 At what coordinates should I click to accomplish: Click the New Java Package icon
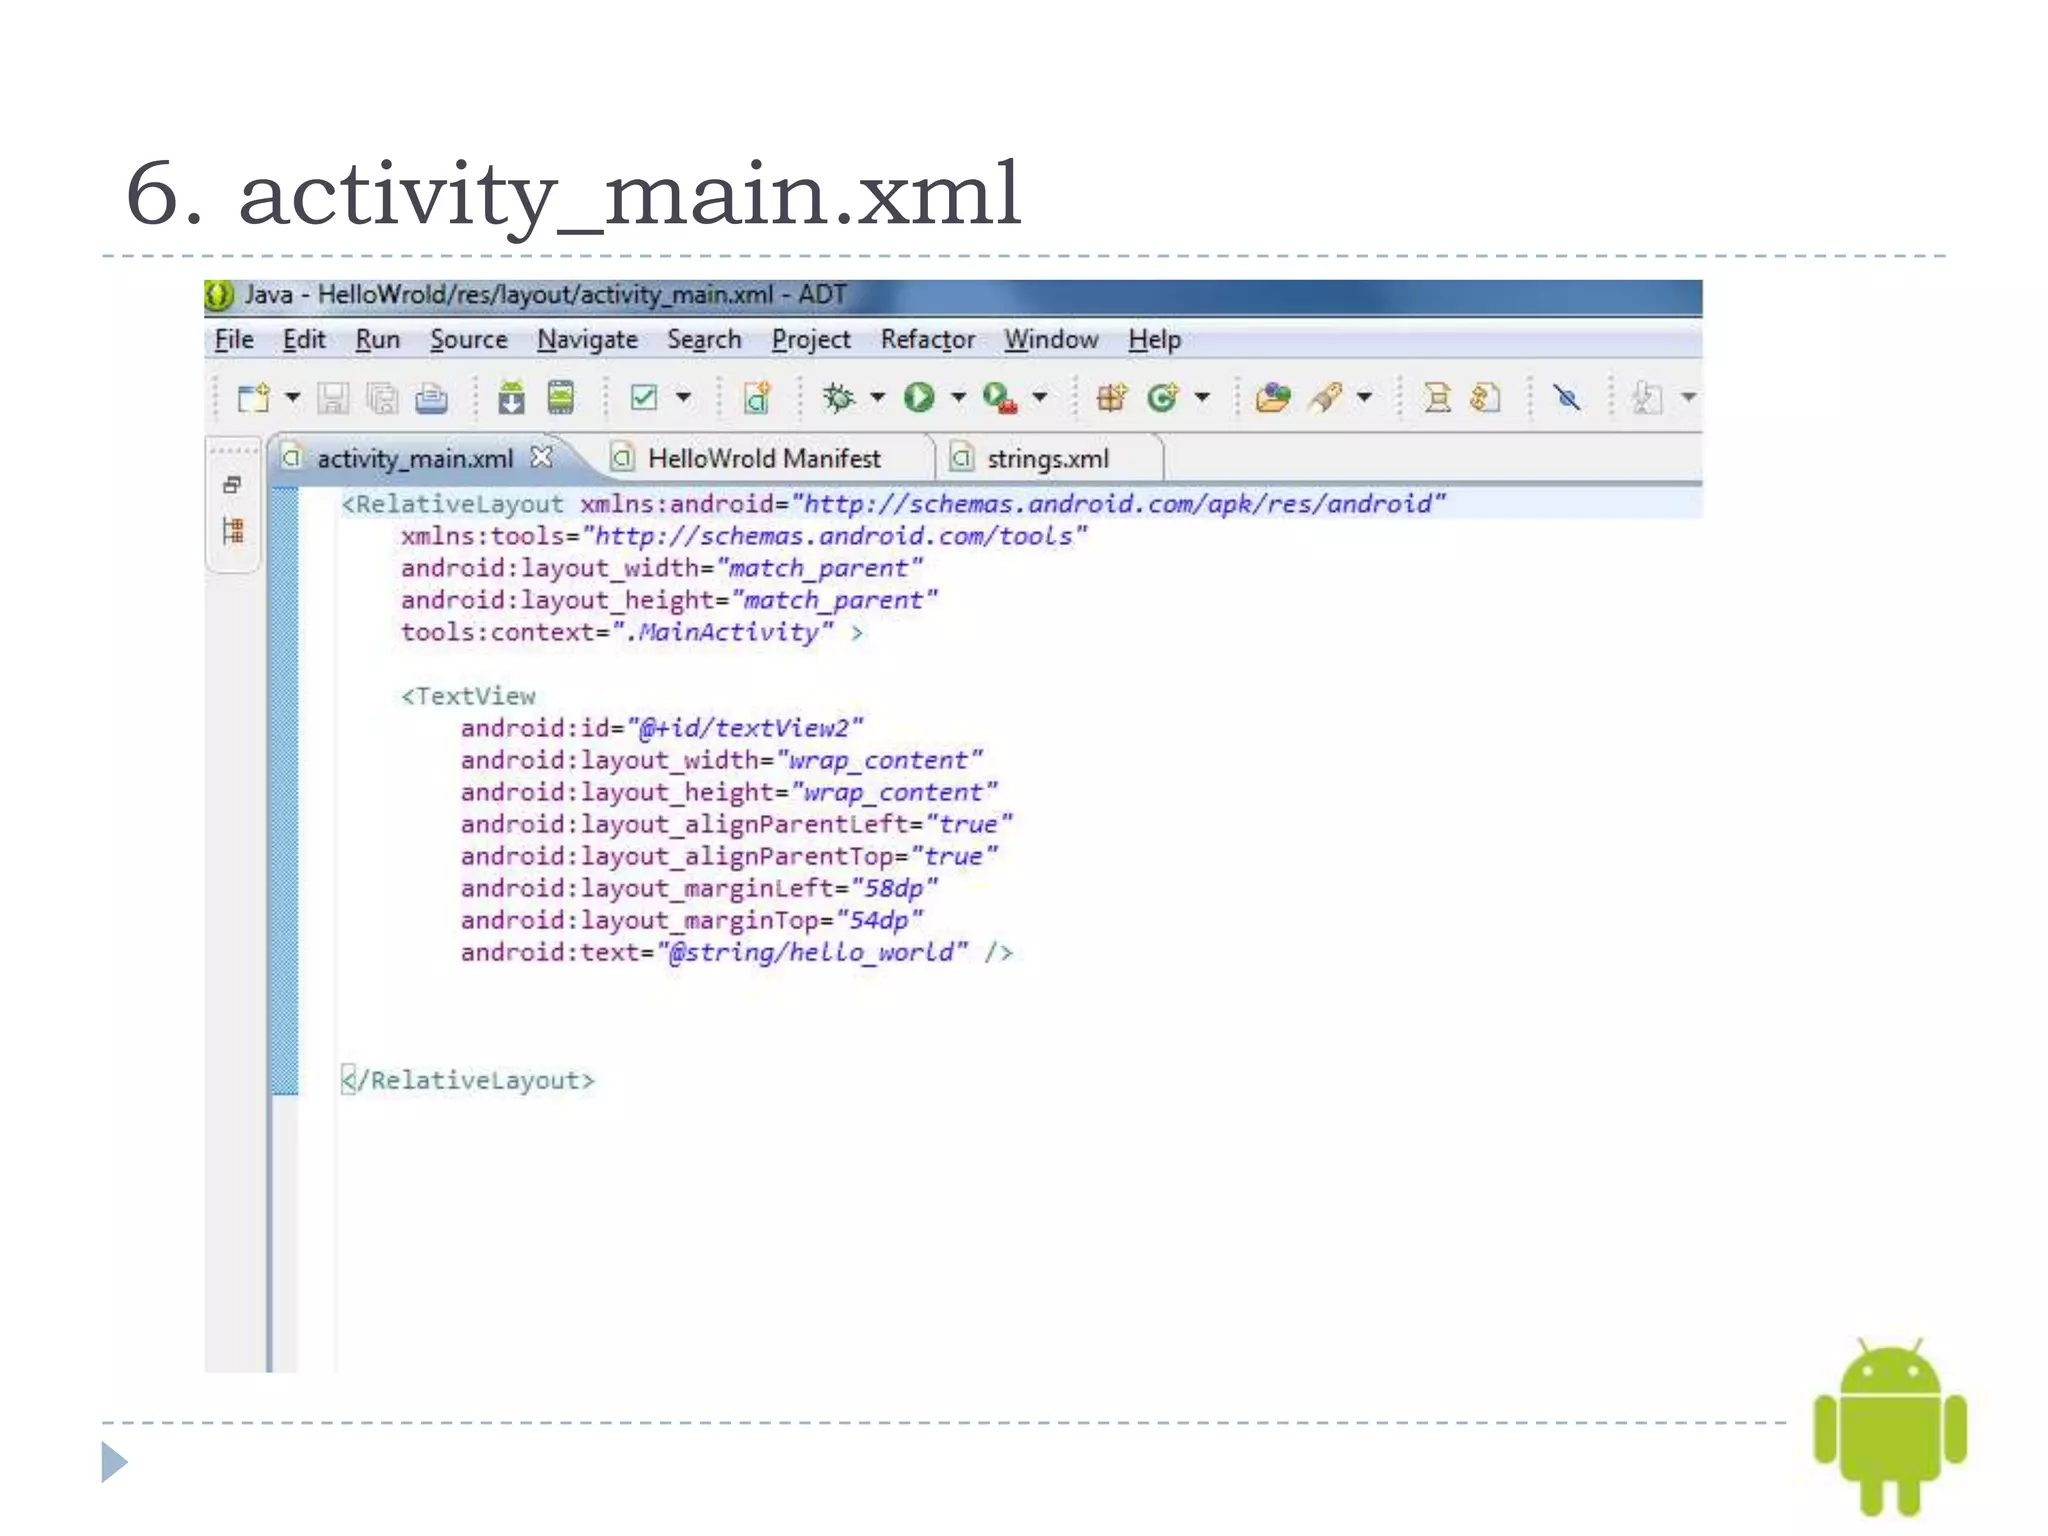[1112, 398]
